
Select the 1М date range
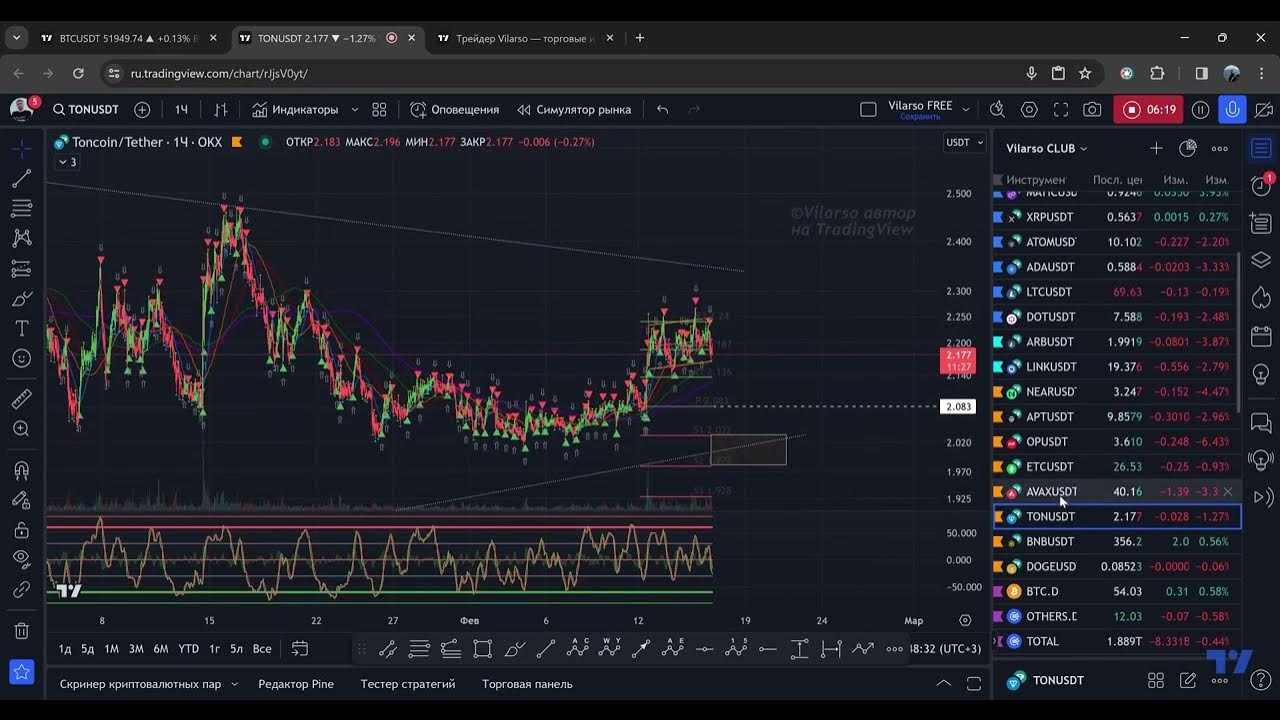(x=112, y=649)
